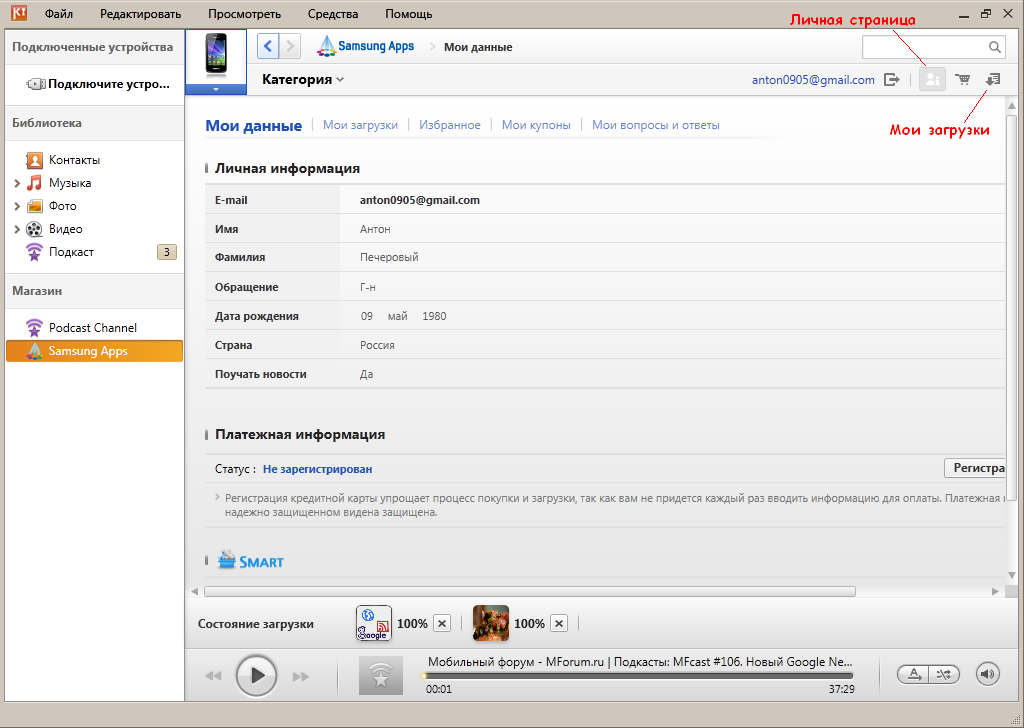
Task: Remove the Google app download with X
Action: click(x=442, y=624)
